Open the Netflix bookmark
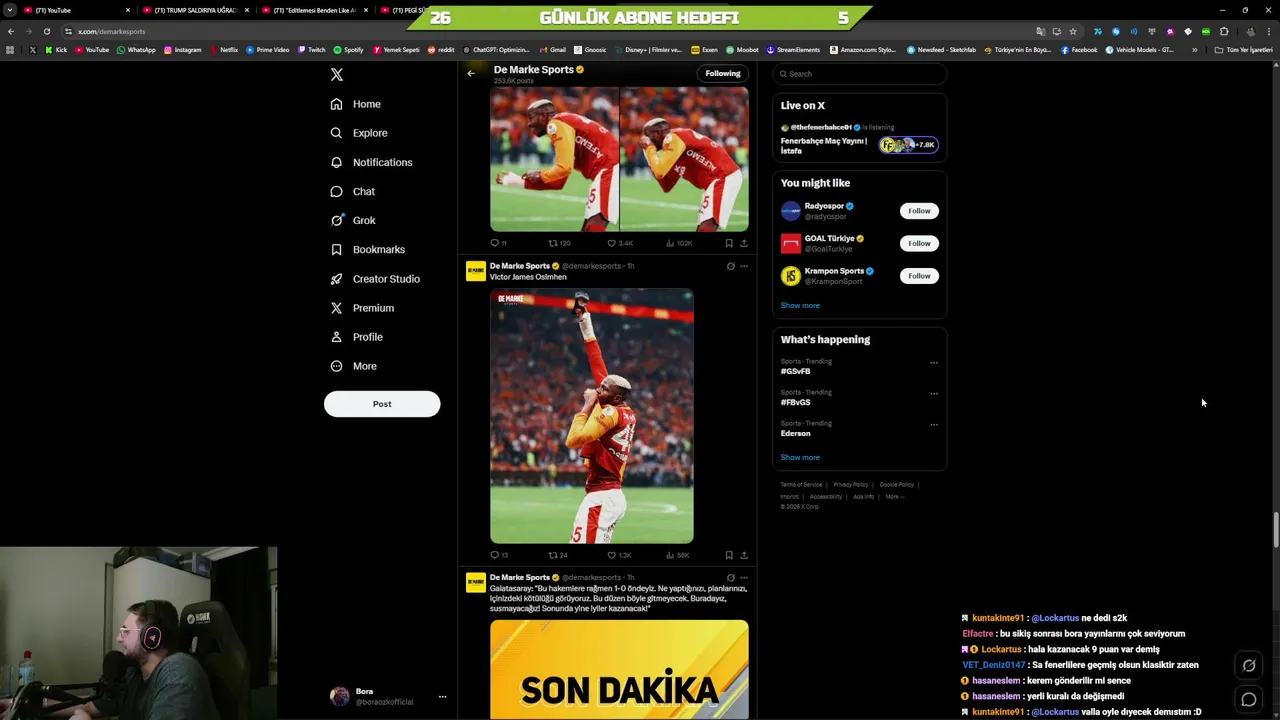 coord(224,49)
